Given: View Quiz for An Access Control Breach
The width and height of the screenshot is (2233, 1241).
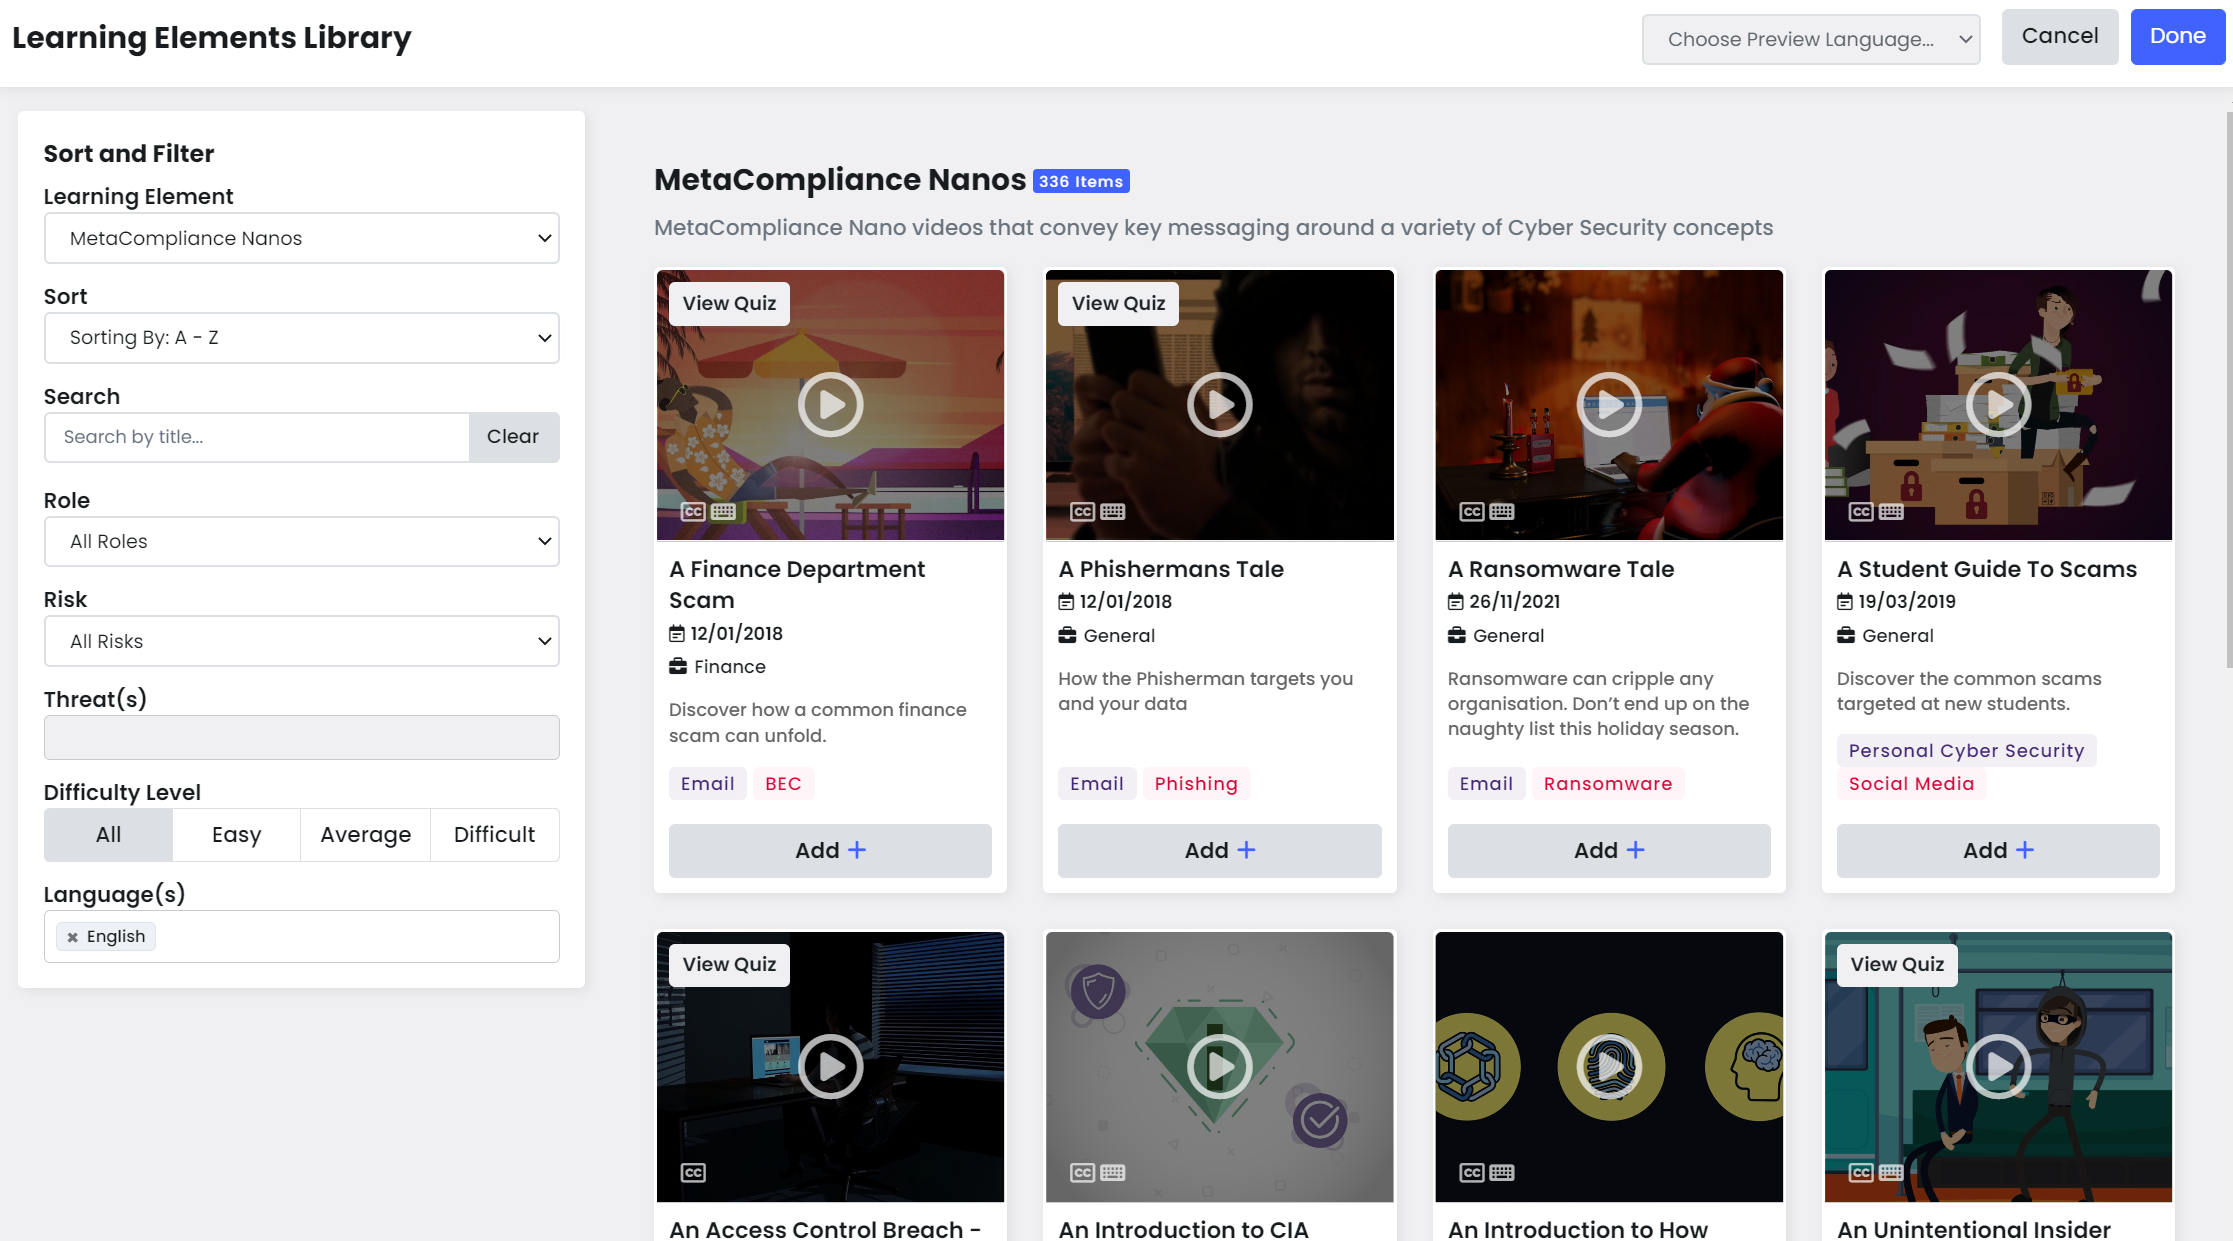Looking at the screenshot, I should tap(729, 965).
